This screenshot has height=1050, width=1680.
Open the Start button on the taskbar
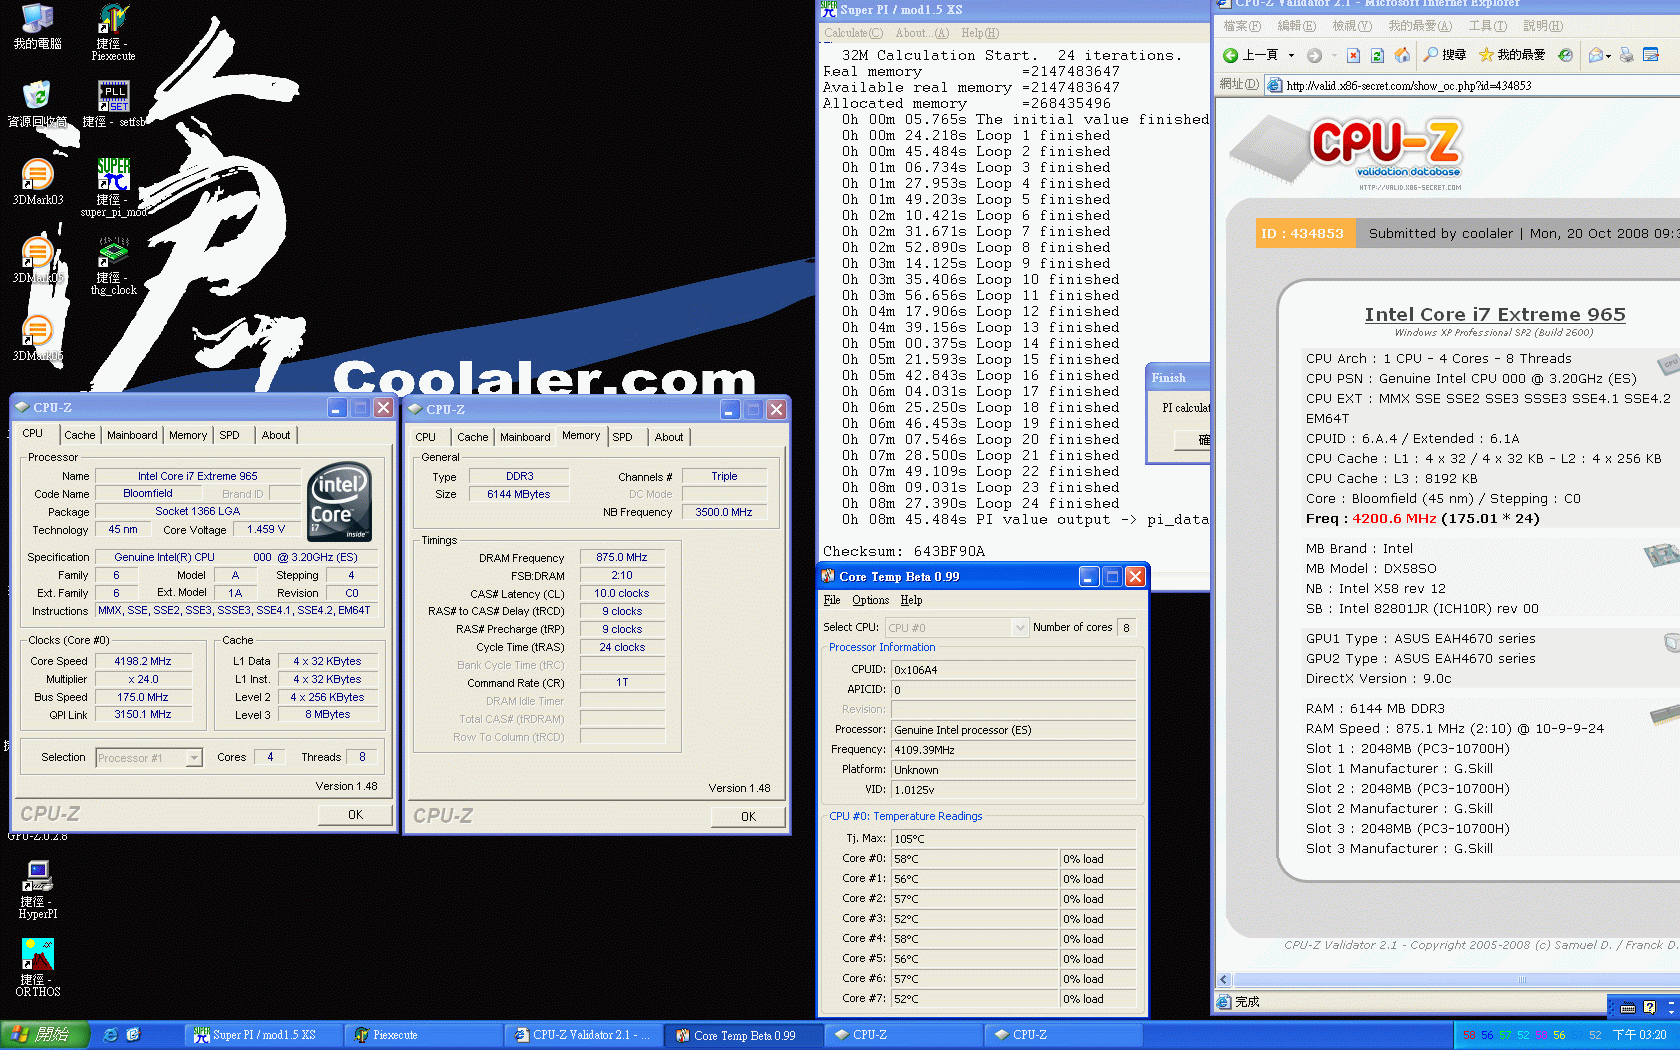pyautogui.click(x=45, y=1035)
